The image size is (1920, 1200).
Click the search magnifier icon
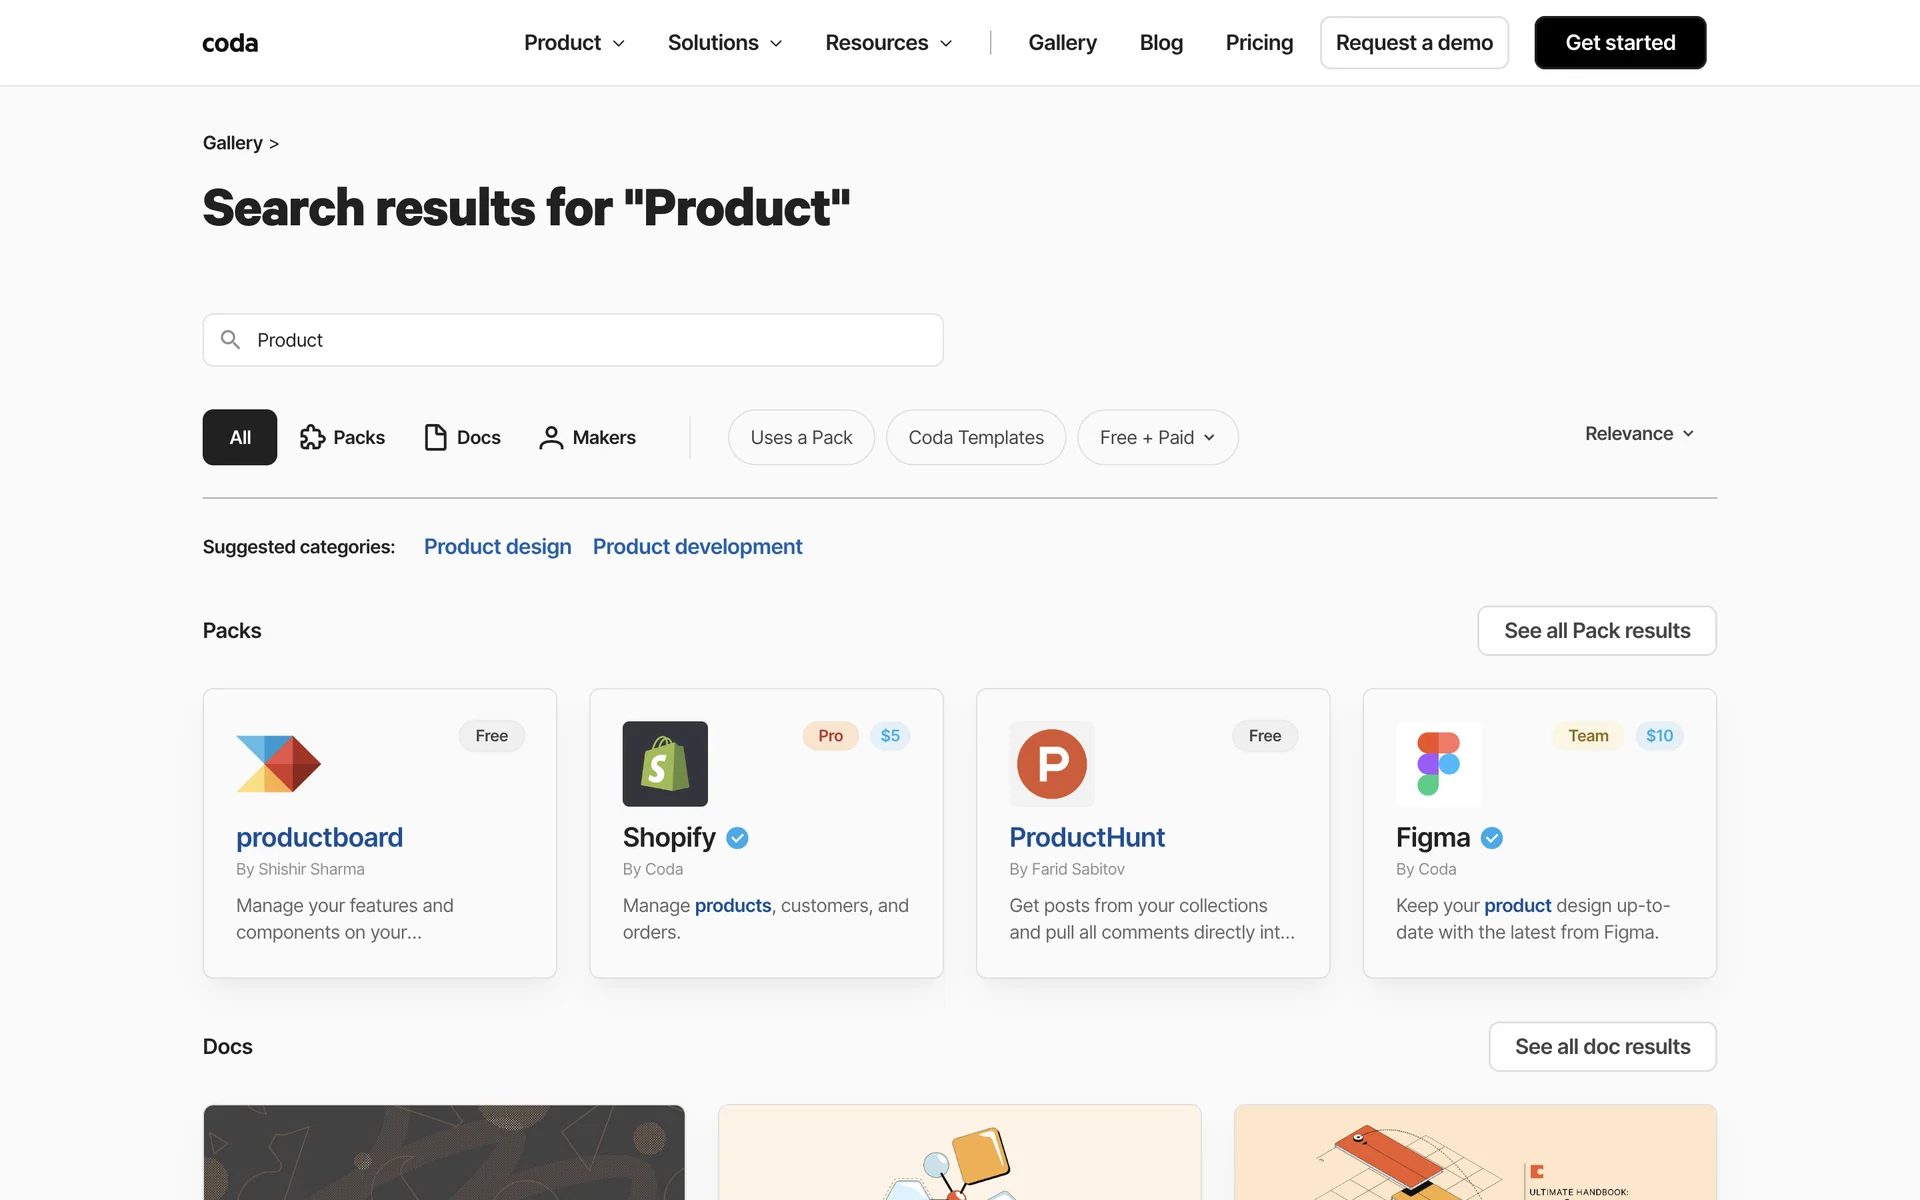[230, 340]
